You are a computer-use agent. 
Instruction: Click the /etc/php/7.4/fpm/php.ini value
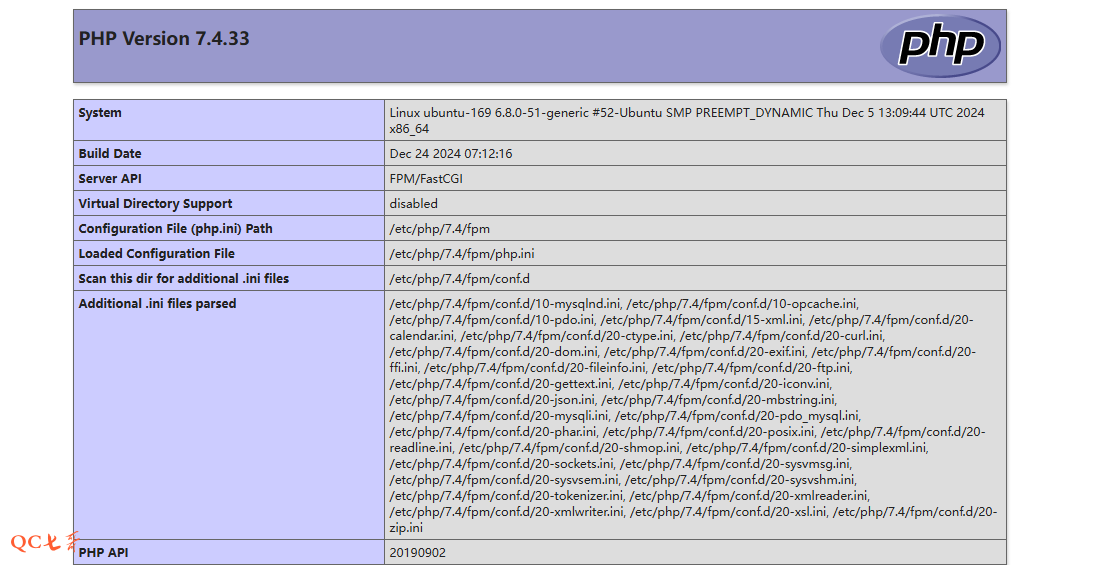(461, 254)
